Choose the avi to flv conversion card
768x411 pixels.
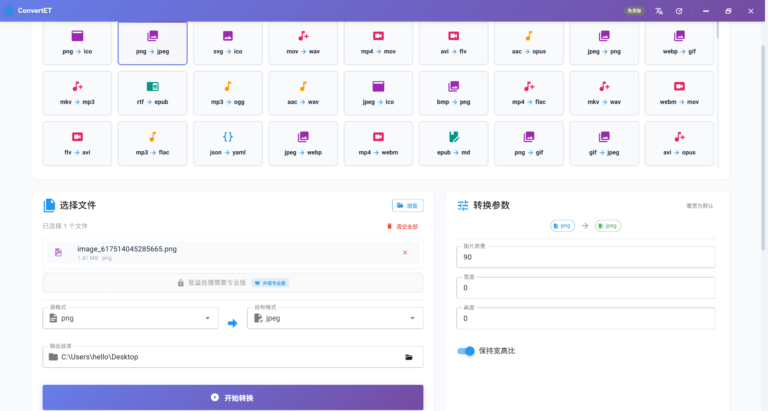tap(454, 43)
